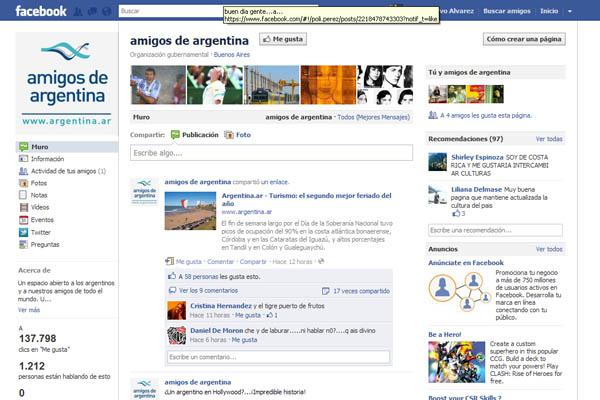600x400 pixels.
Task: Open Videos in left sidebar
Action: click(x=40, y=207)
